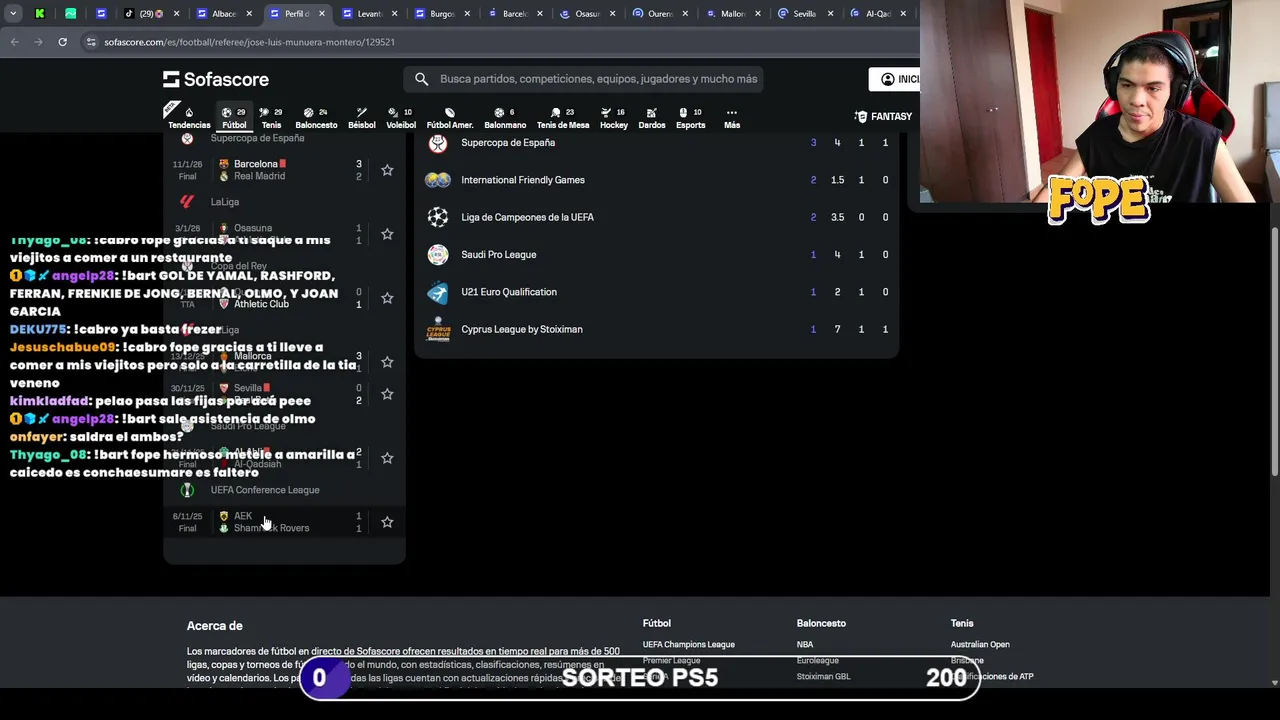Select the Saudi Pro League table row
Viewport: 1280px width, 720px height.
(656, 254)
